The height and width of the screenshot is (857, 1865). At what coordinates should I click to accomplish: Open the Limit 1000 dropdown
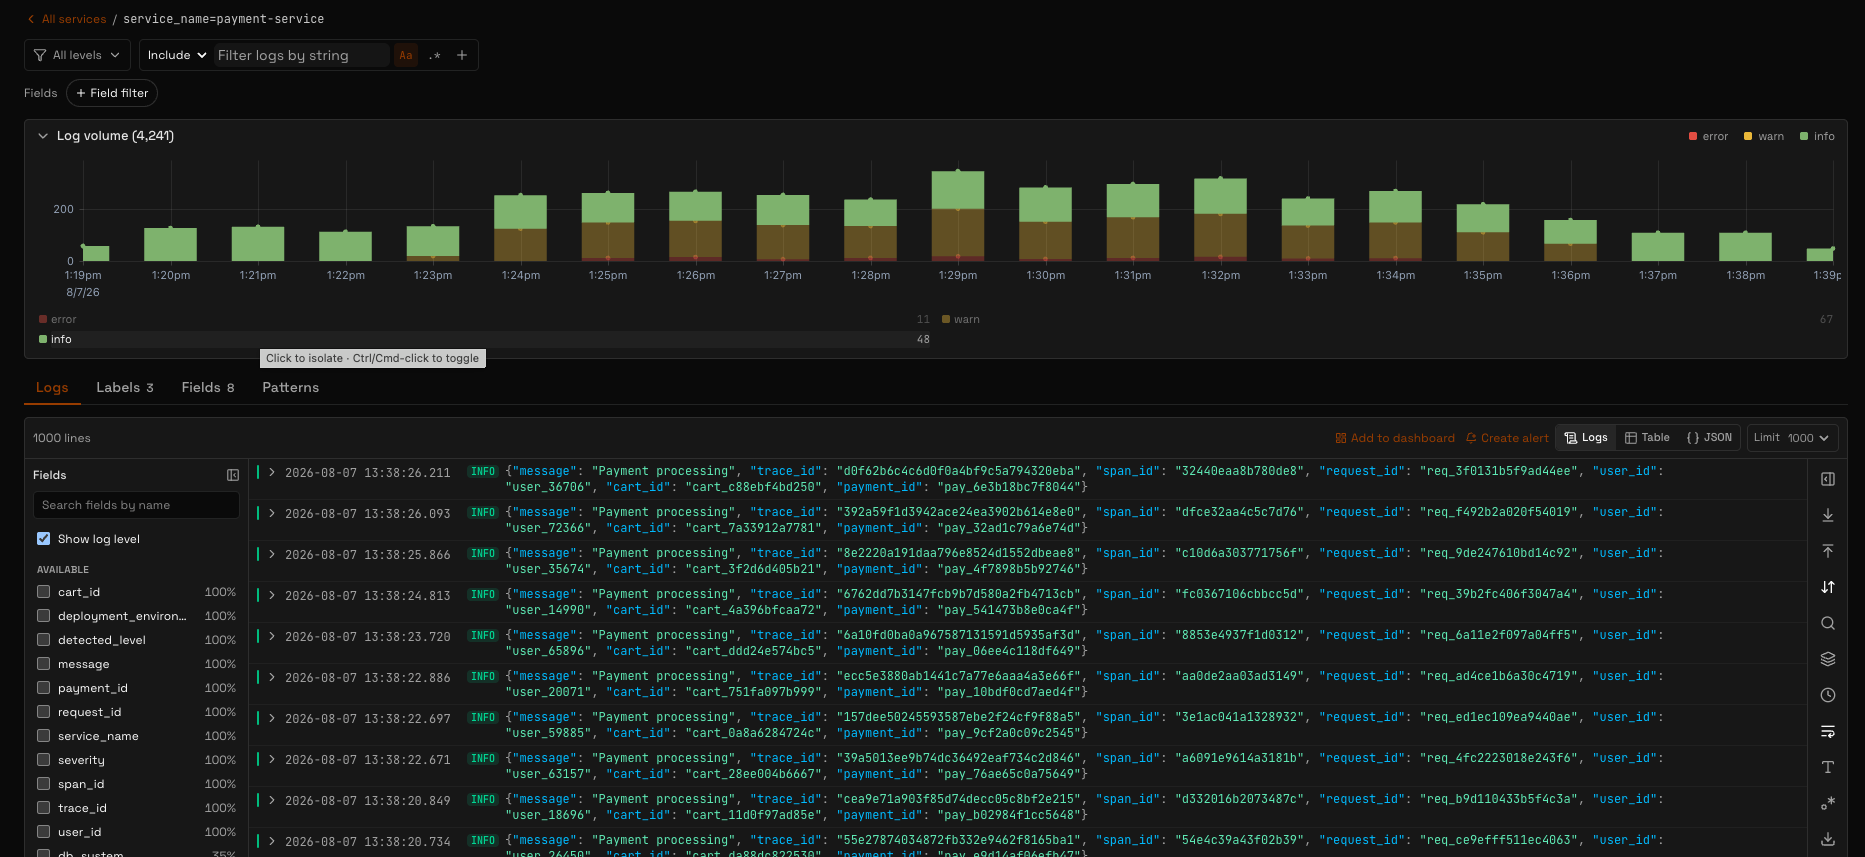click(1792, 438)
